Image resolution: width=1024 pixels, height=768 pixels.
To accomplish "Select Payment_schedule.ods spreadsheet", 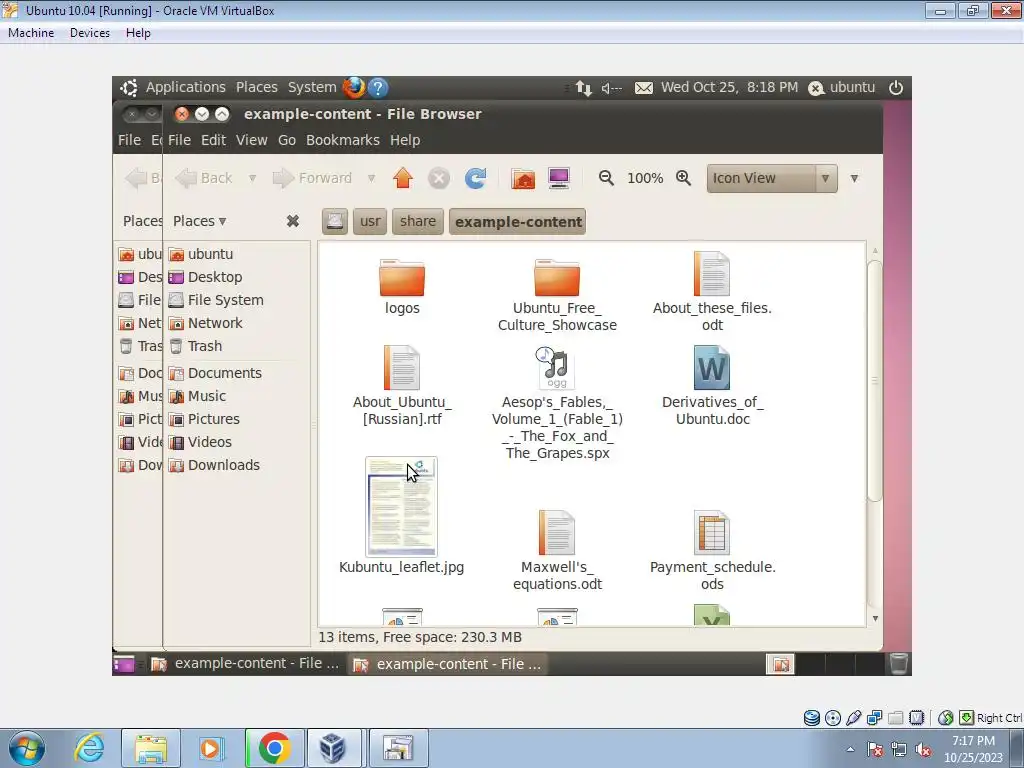I will (x=712, y=551).
